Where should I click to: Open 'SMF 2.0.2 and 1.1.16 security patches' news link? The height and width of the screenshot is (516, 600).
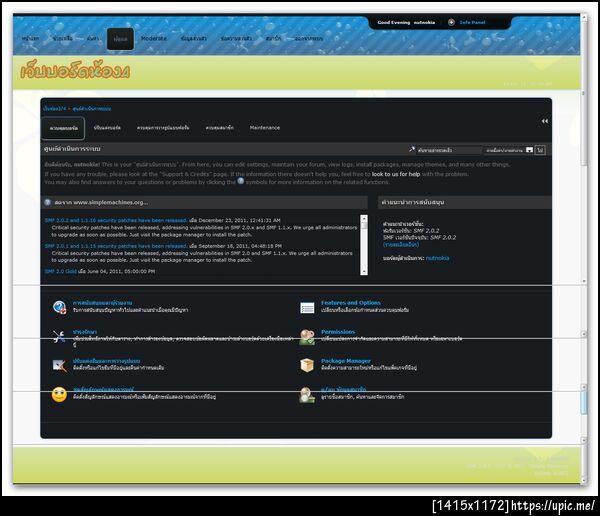tap(116, 220)
